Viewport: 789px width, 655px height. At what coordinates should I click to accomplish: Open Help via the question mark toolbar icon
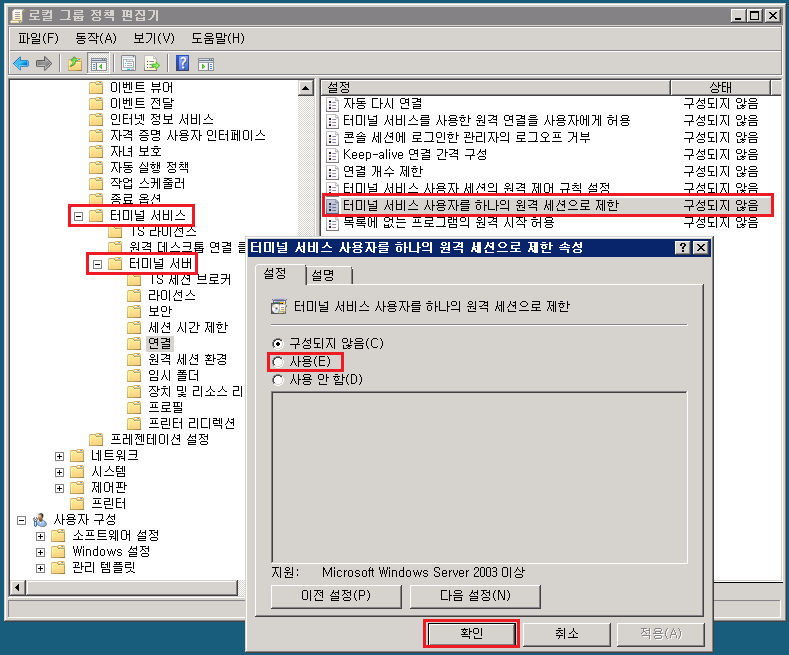(x=182, y=63)
